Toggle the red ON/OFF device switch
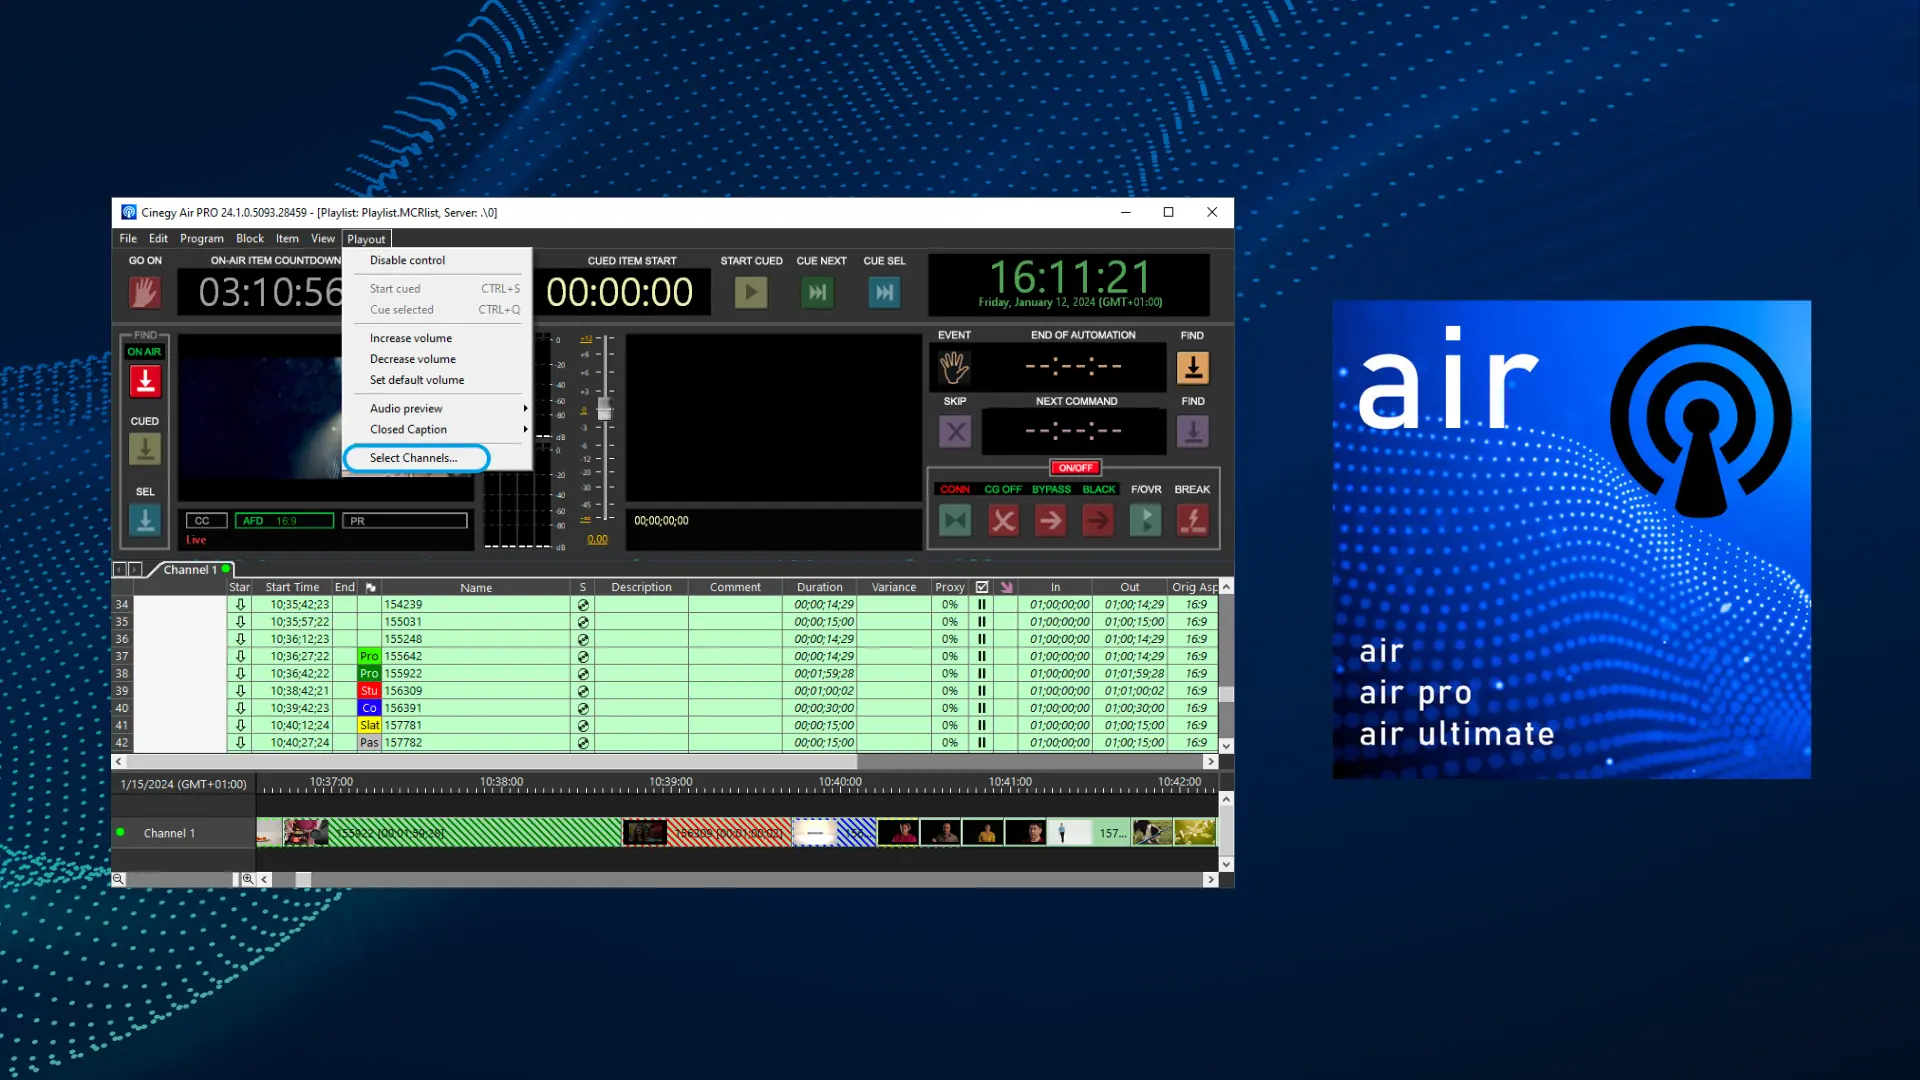 click(1075, 468)
